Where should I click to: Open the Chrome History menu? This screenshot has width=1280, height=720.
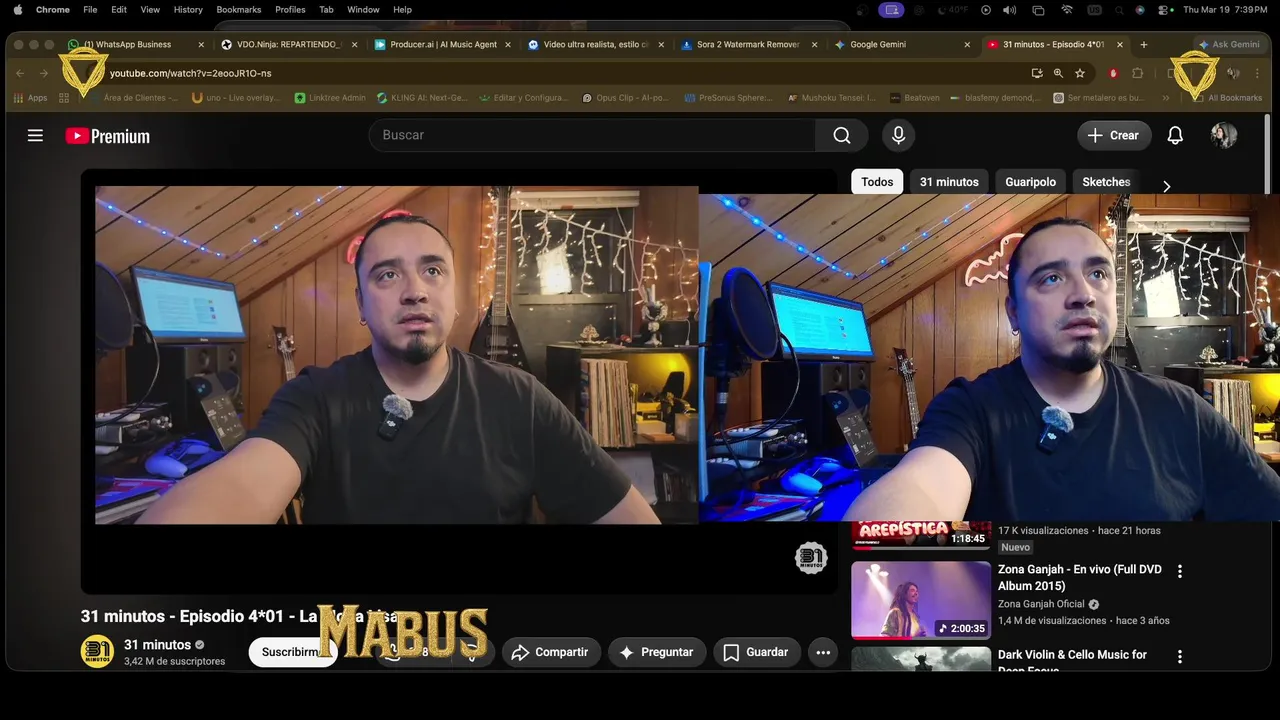pos(188,10)
